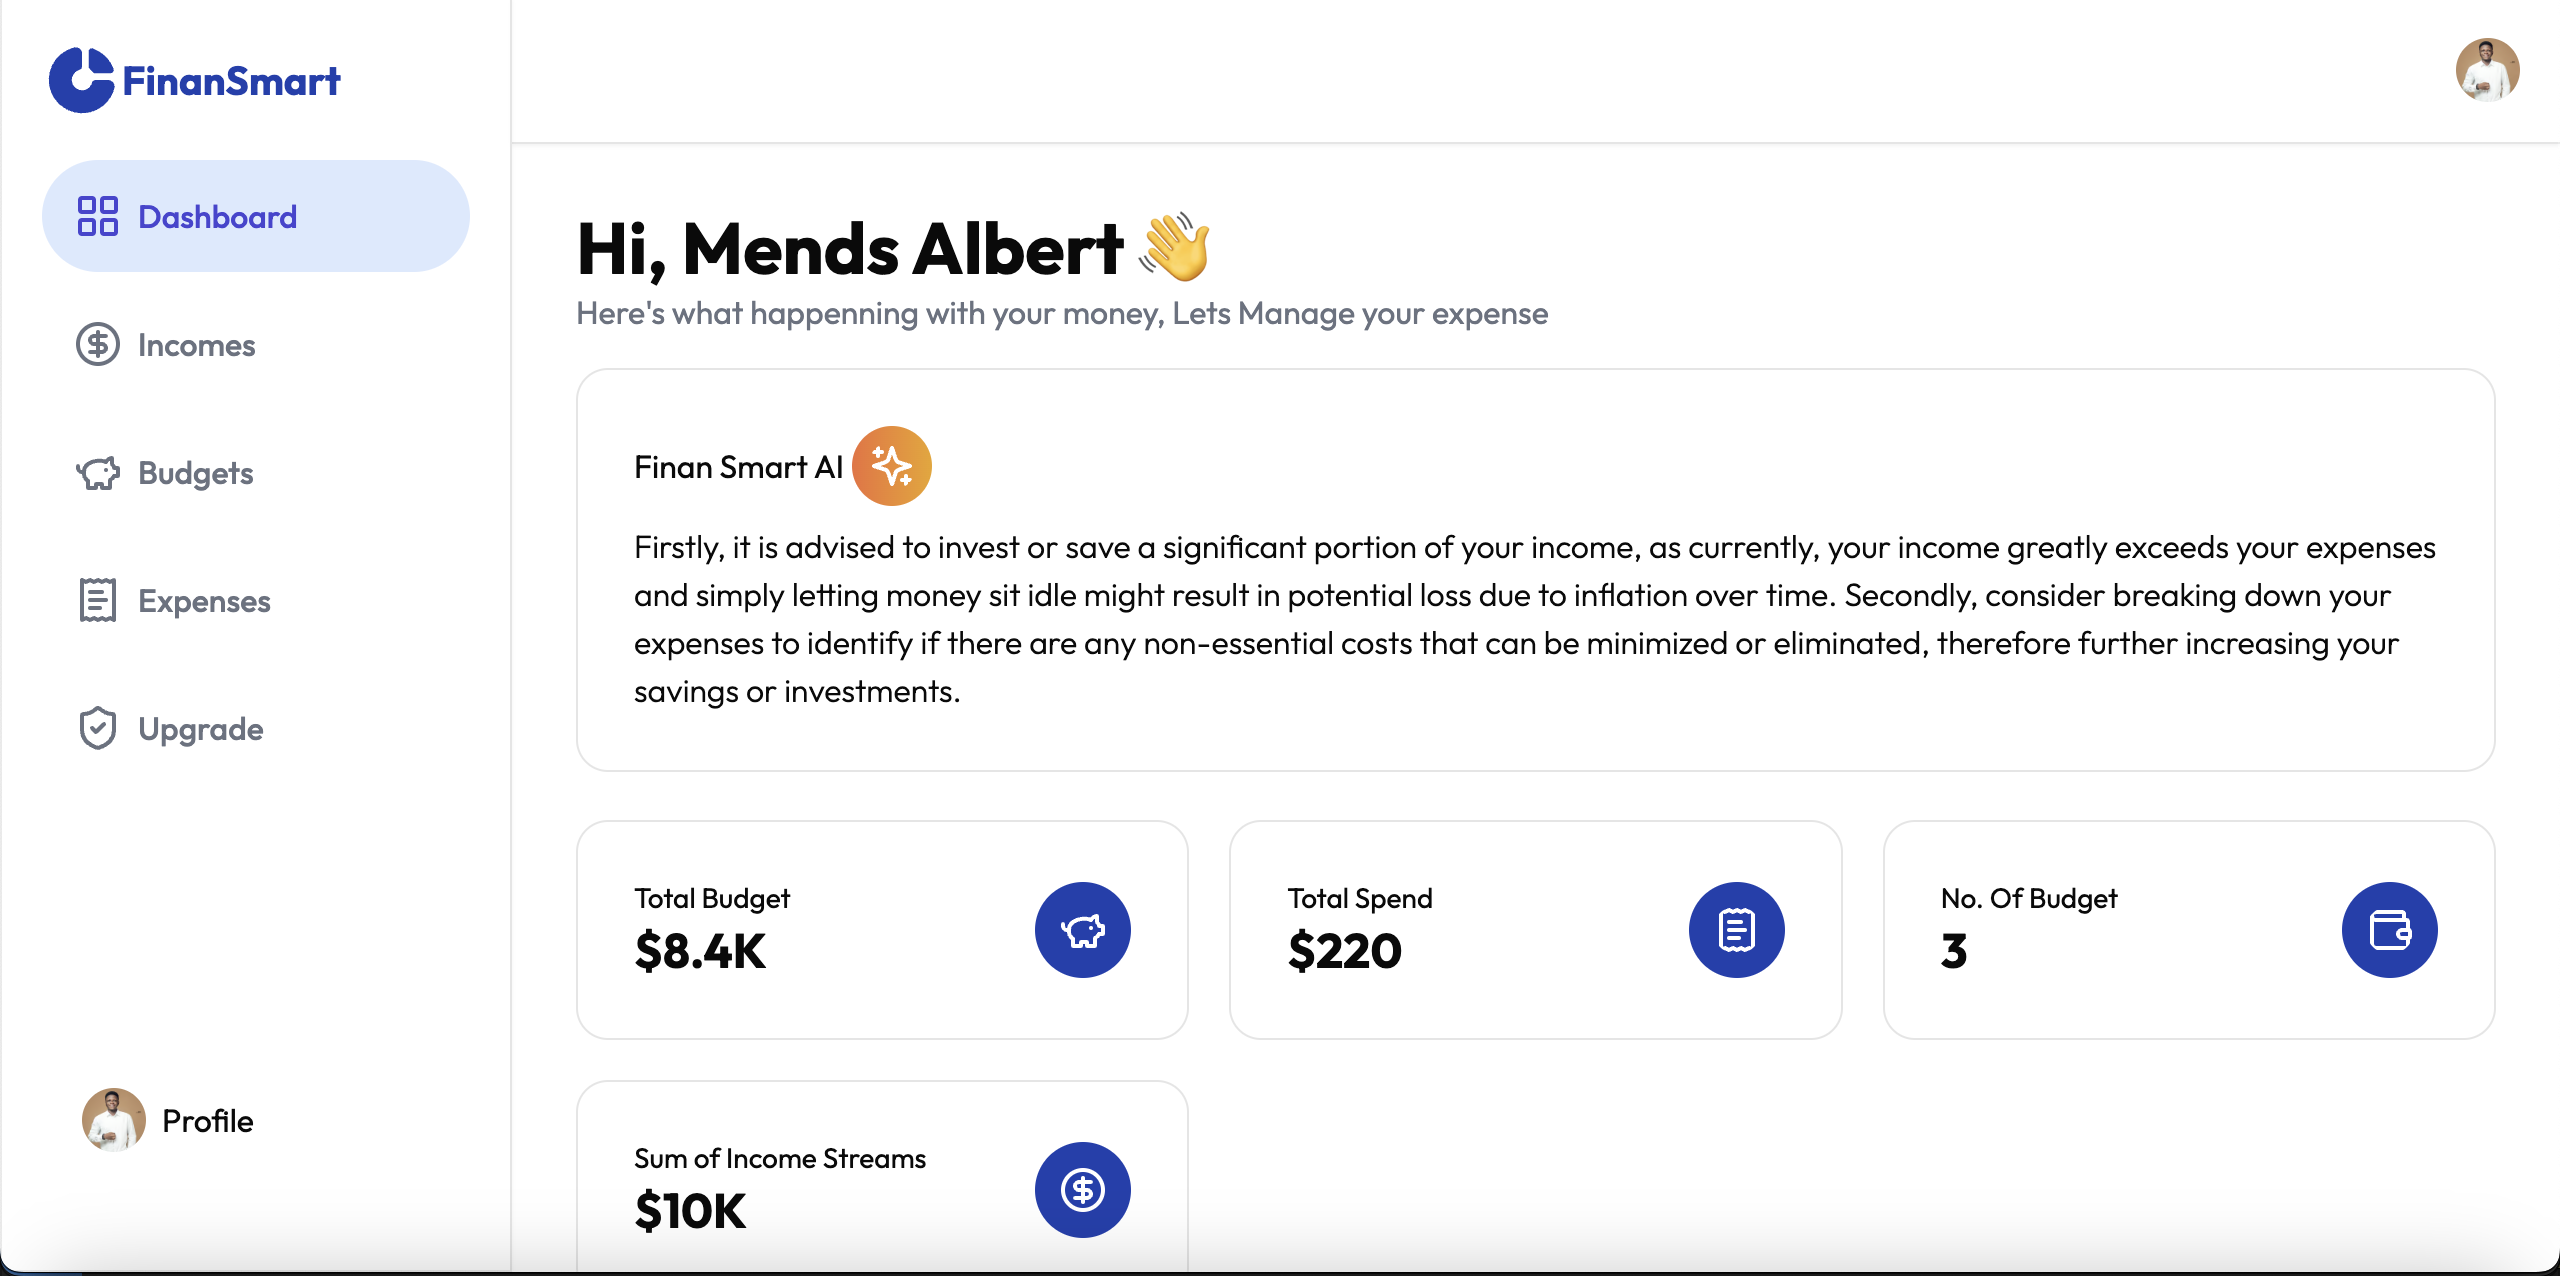Click the Finan Smart AI sparkle icon
This screenshot has width=2560, height=1276.
click(x=891, y=466)
